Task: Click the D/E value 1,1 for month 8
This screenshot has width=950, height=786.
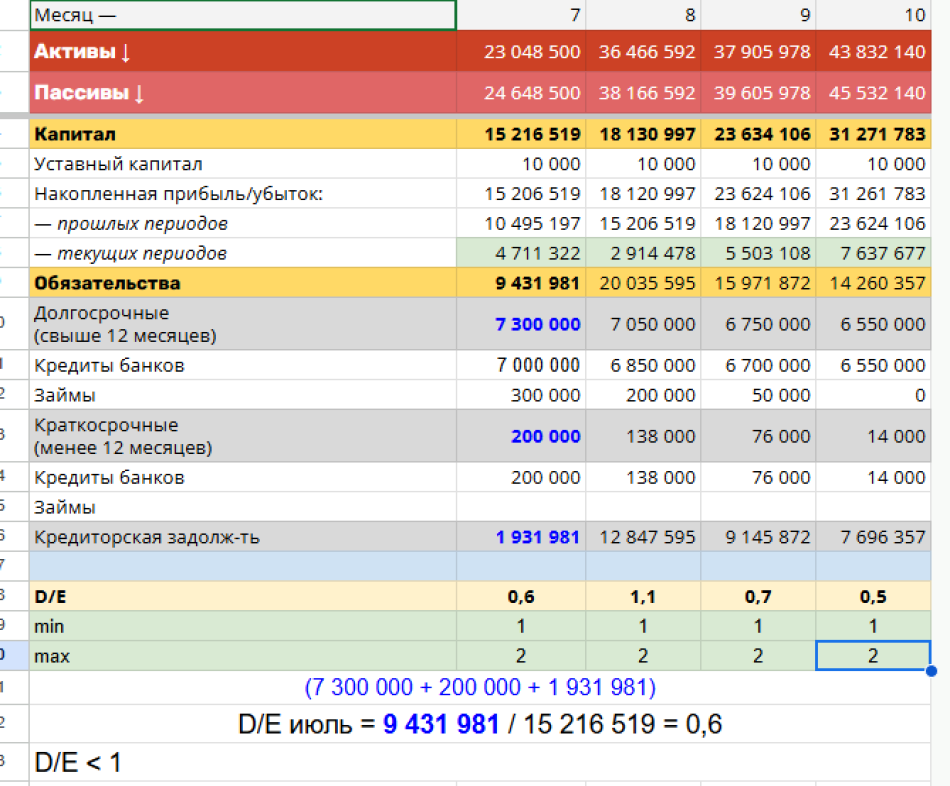Action: (643, 597)
